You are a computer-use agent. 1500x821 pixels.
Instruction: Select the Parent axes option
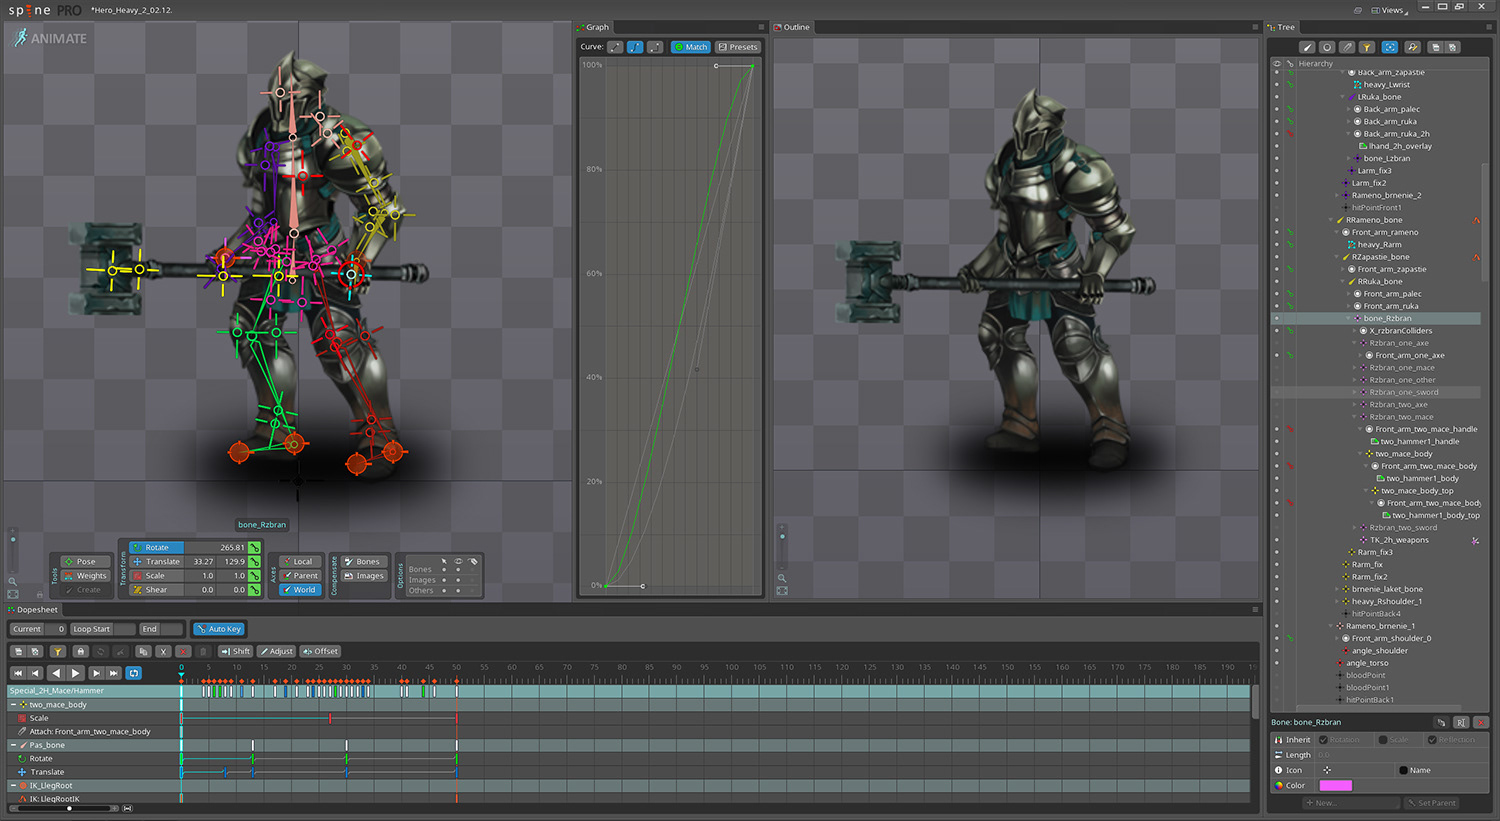click(x=299, y=575)
